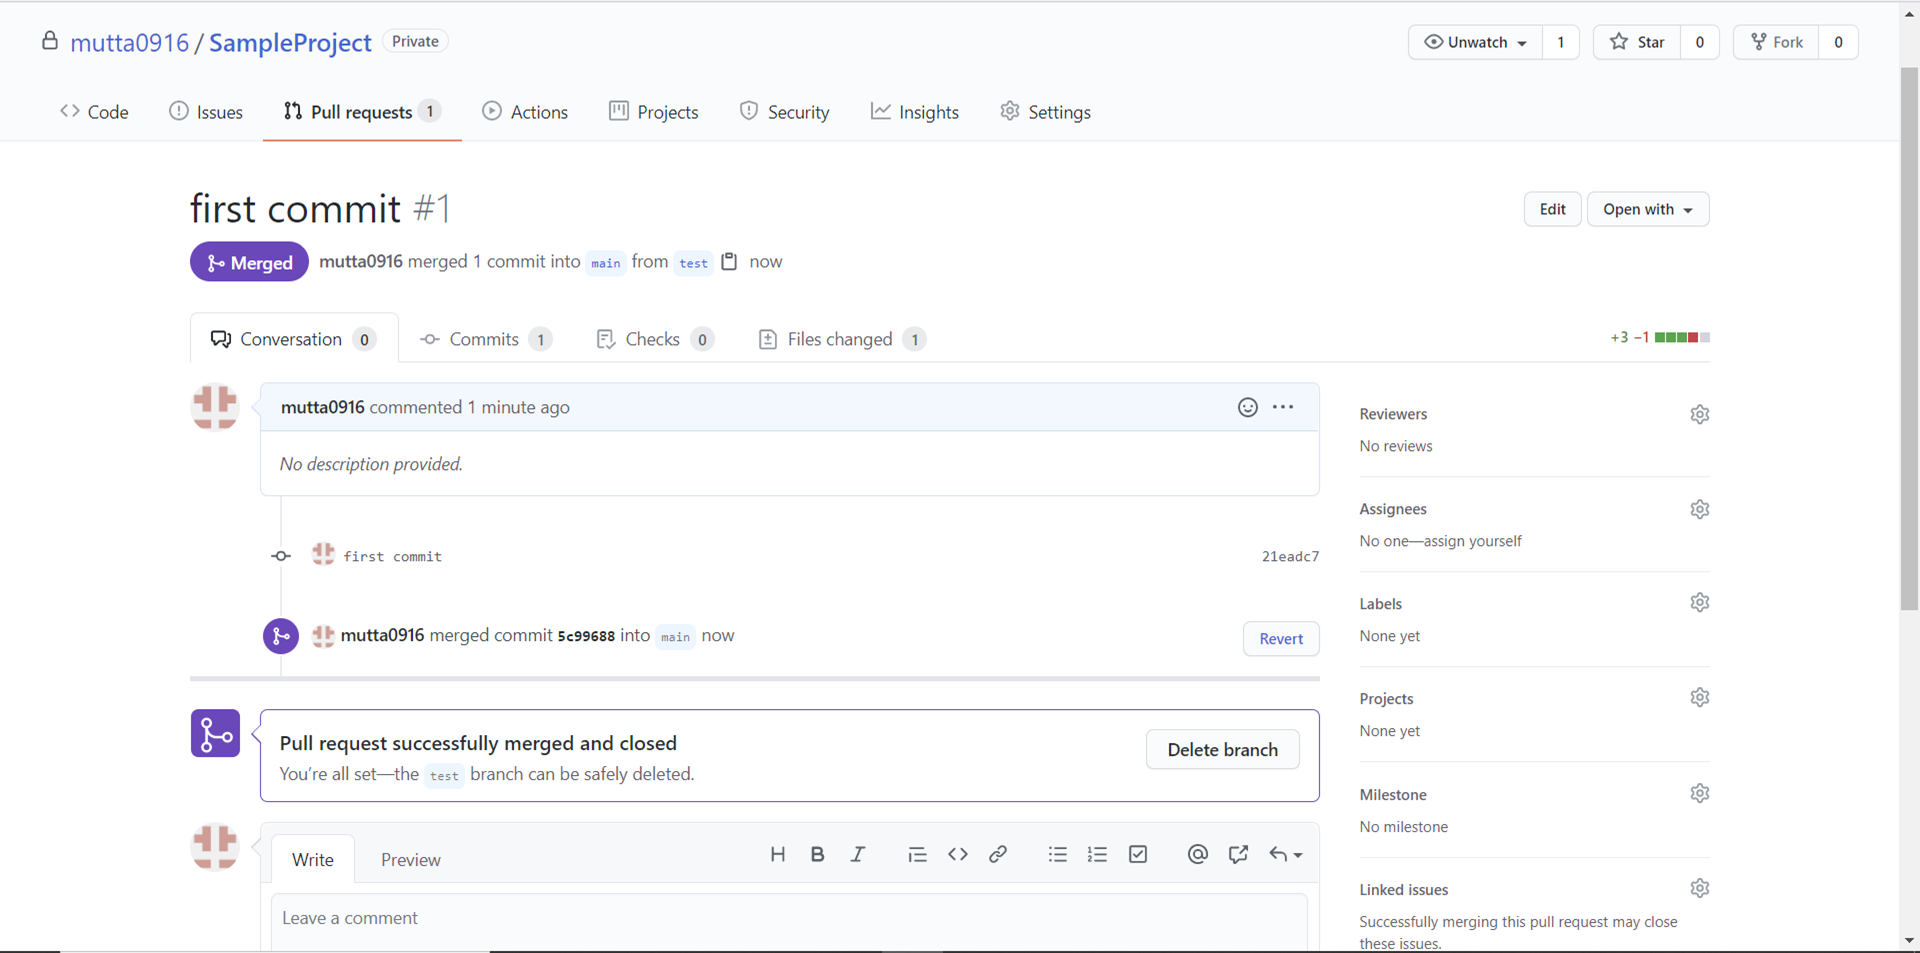
Task: Open Assignees settings gear
Action: coord(1699,509)
